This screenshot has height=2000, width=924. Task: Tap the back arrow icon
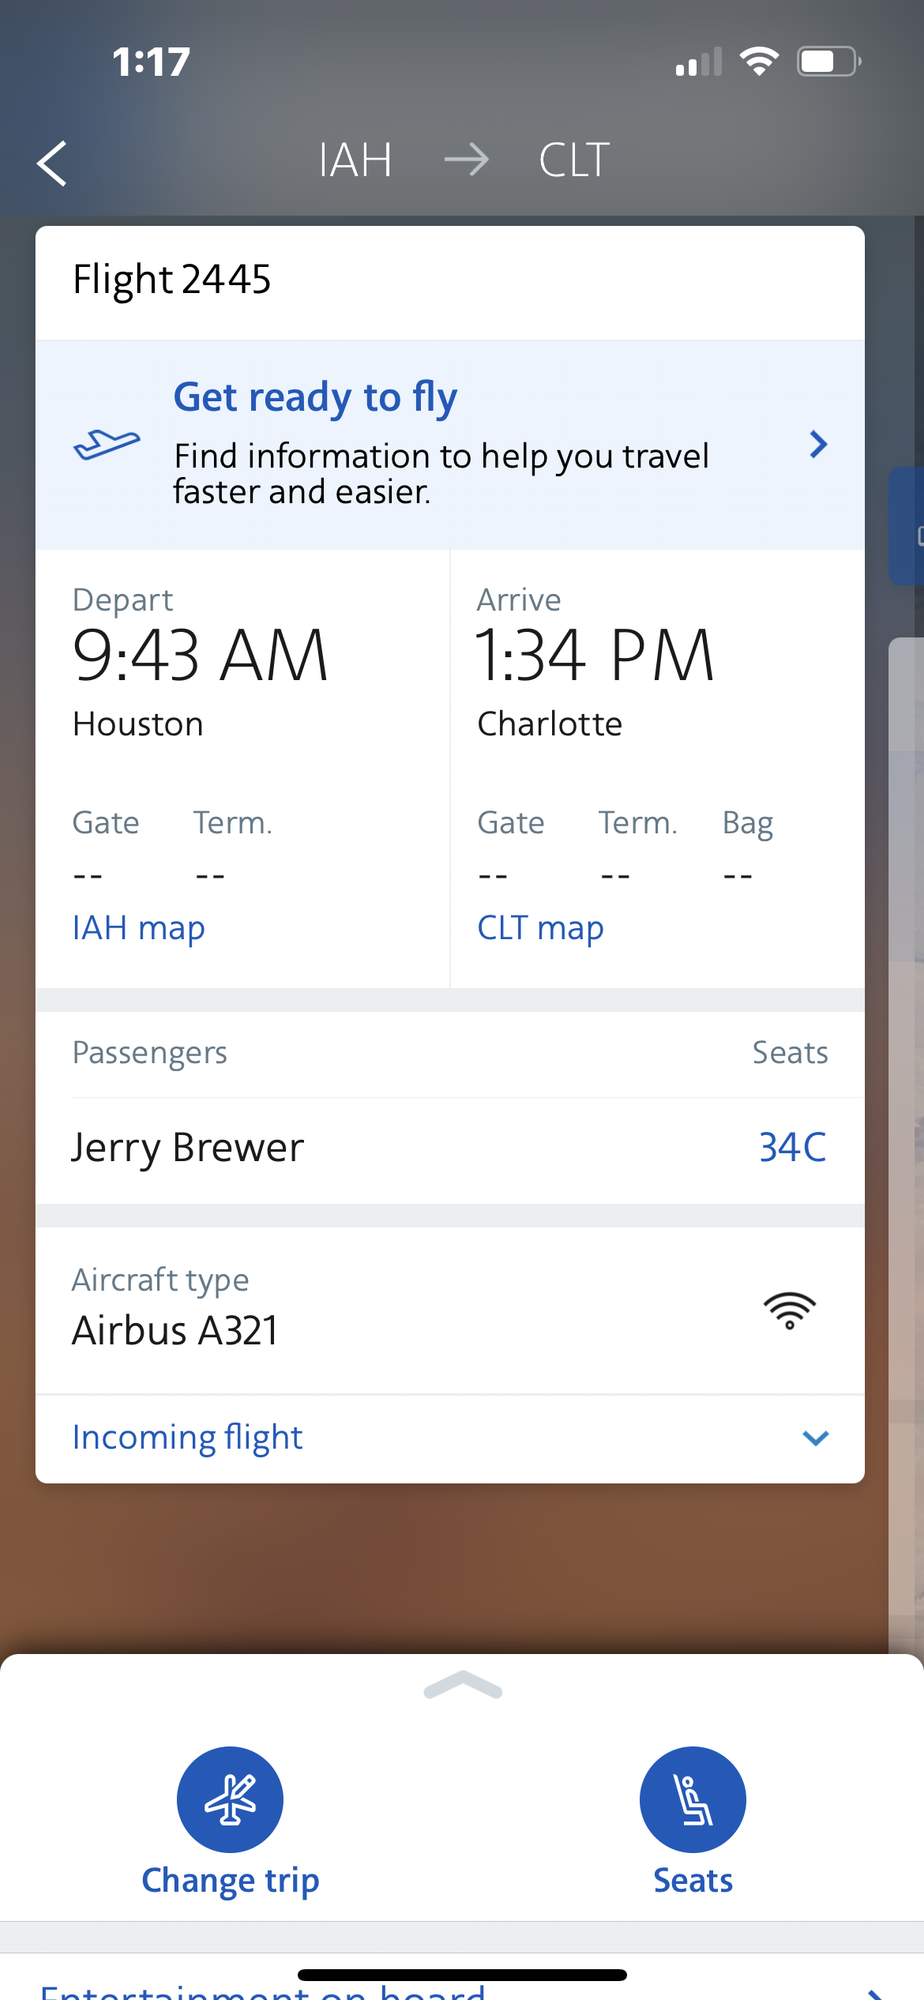52,163
